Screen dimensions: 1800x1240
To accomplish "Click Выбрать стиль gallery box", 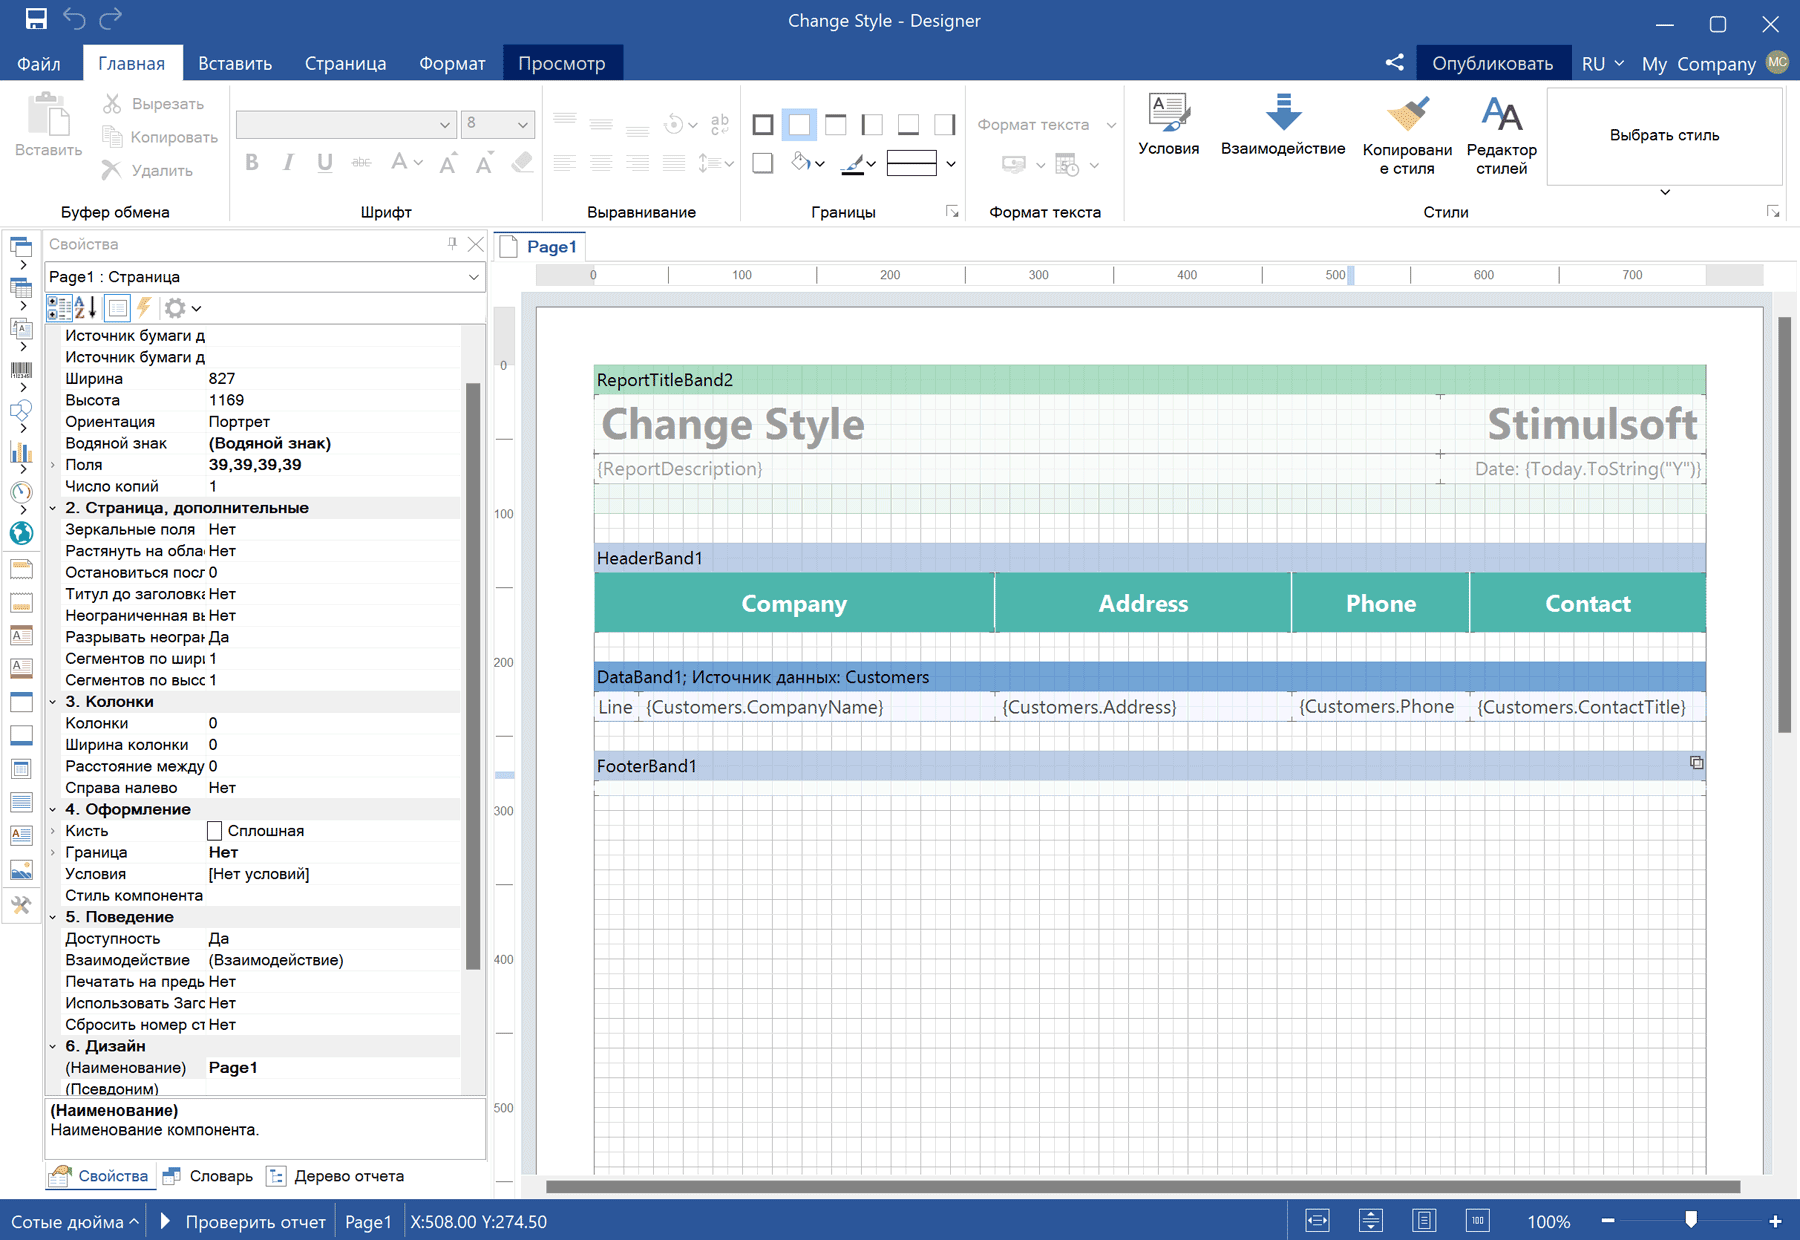I will pyautogui.click(x=1664, y=135).
